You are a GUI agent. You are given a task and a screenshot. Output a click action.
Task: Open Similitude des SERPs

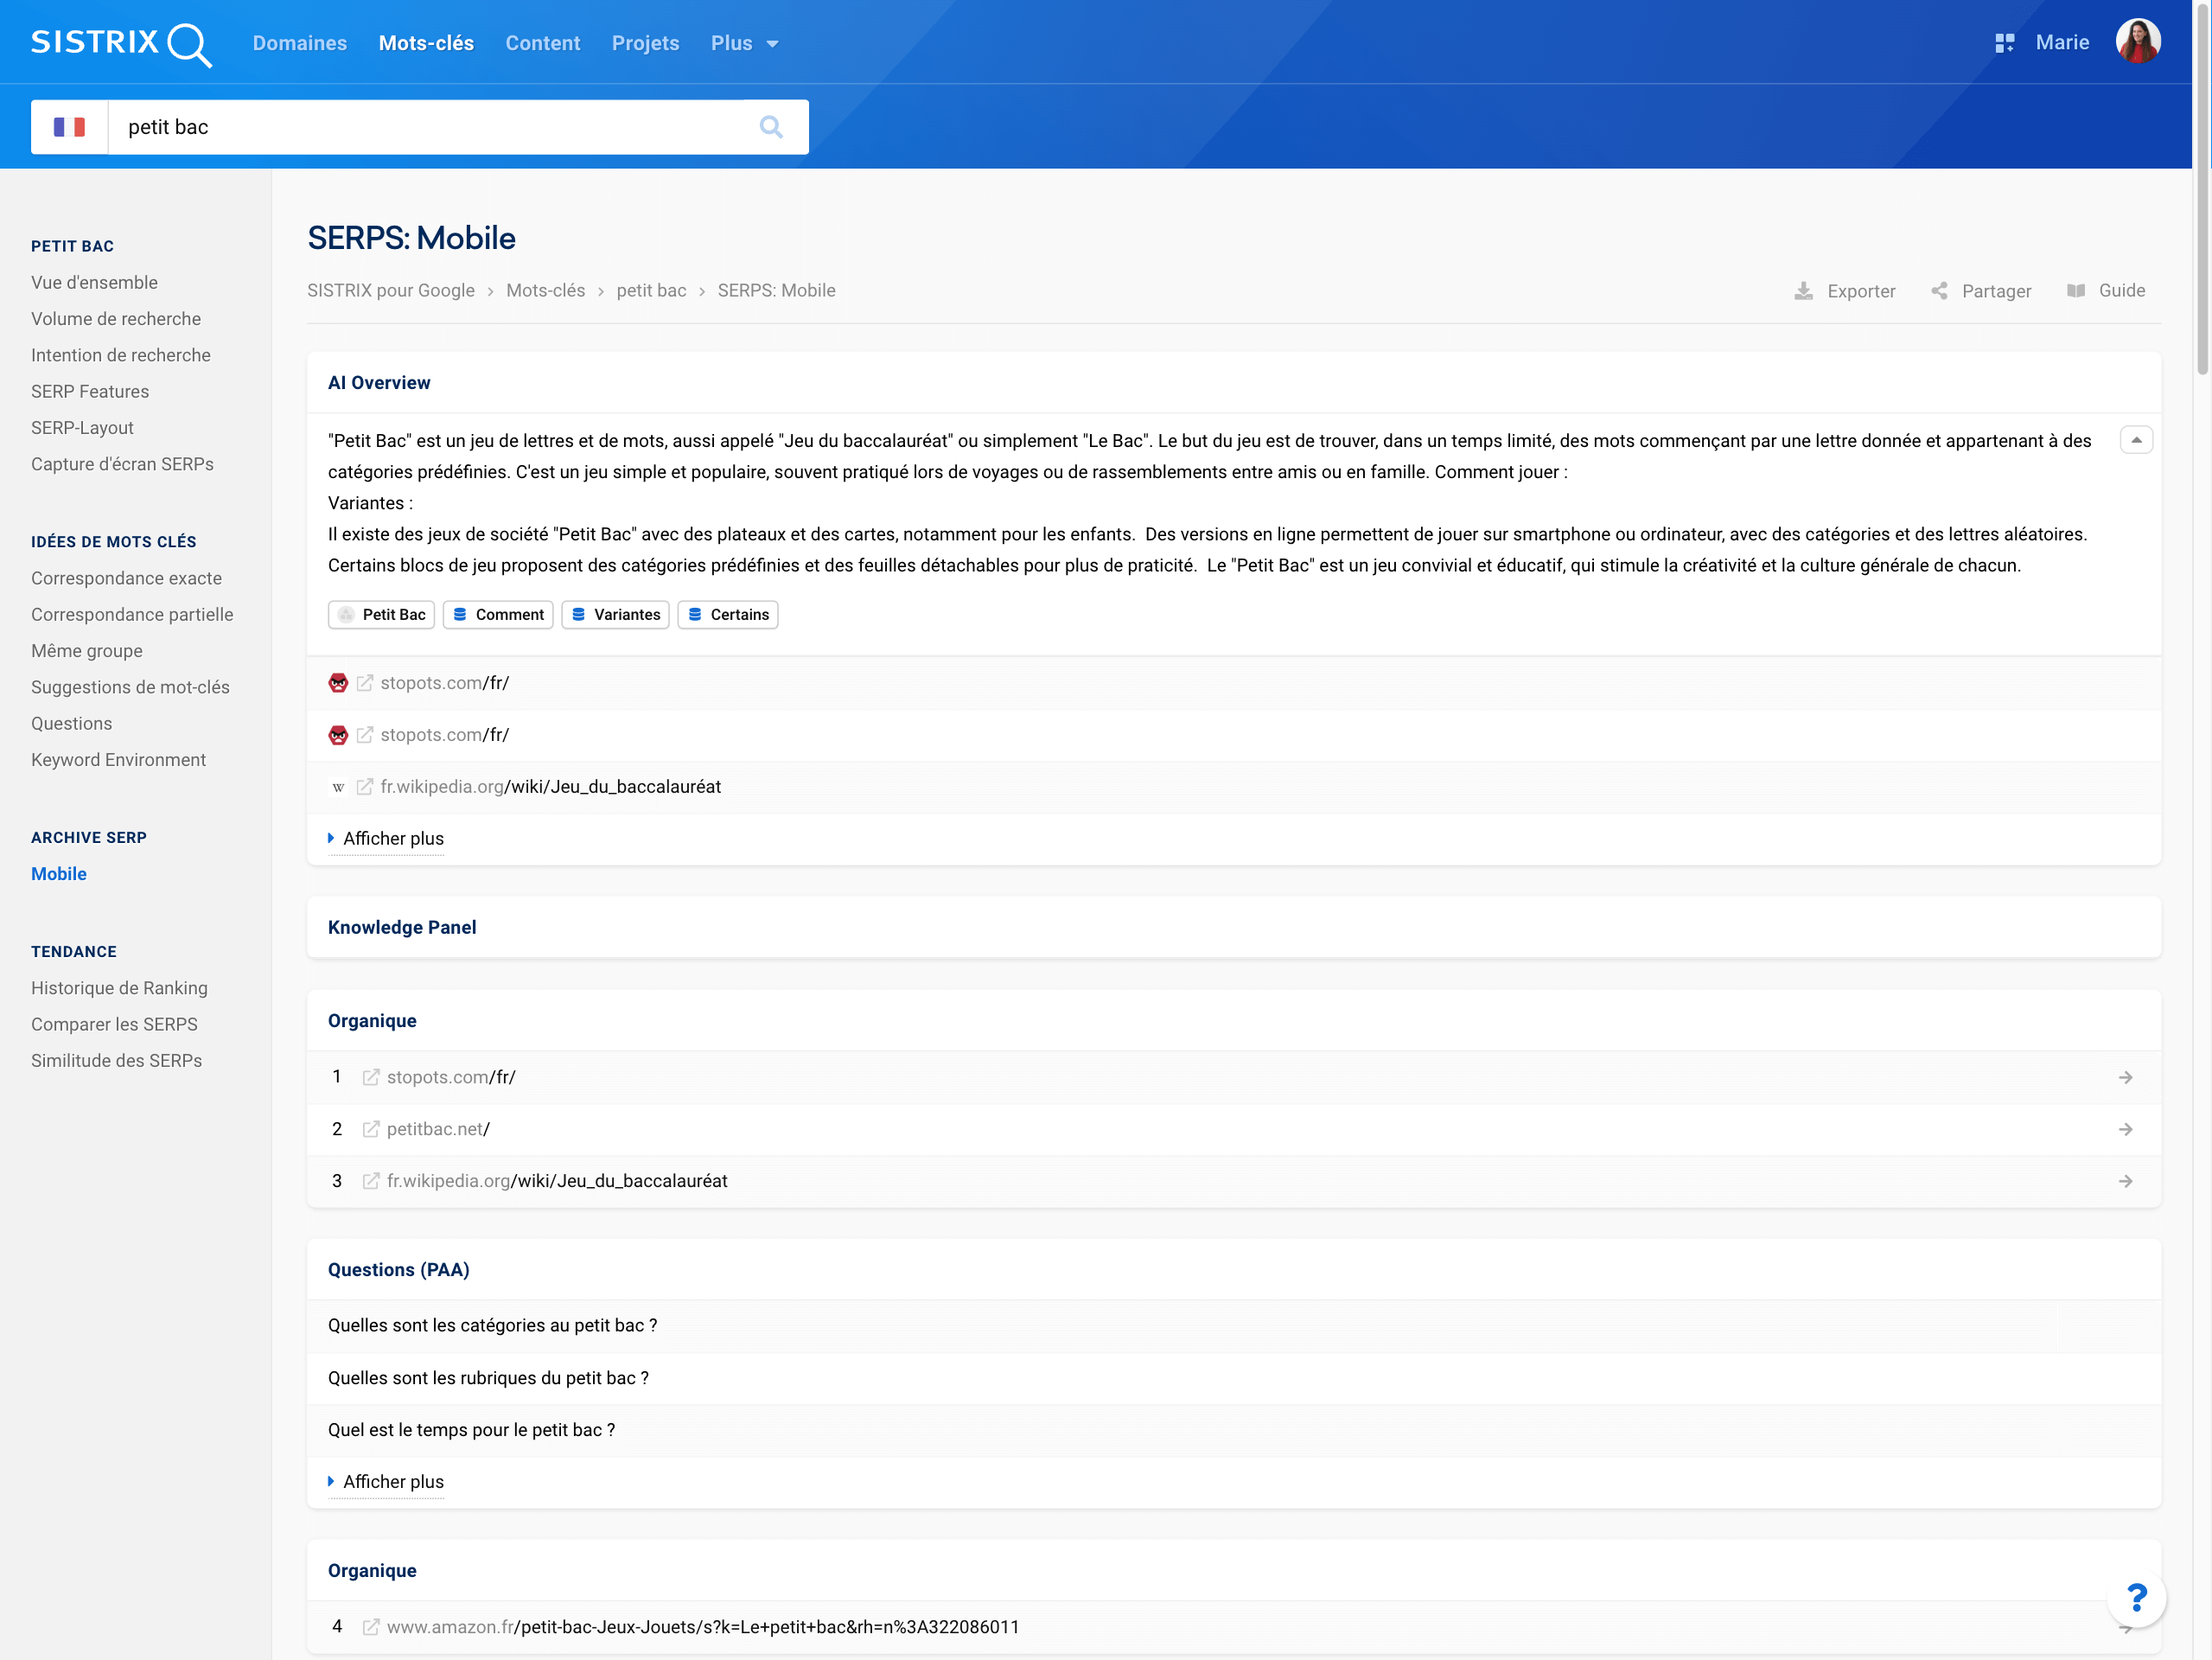pyautogui.click(x=116, y=1061)
